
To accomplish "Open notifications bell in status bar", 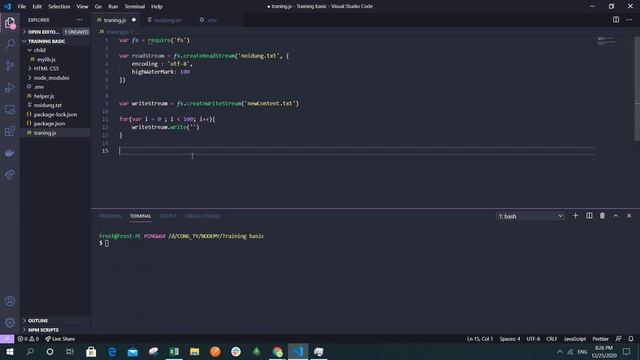I will tap(631, 339).
